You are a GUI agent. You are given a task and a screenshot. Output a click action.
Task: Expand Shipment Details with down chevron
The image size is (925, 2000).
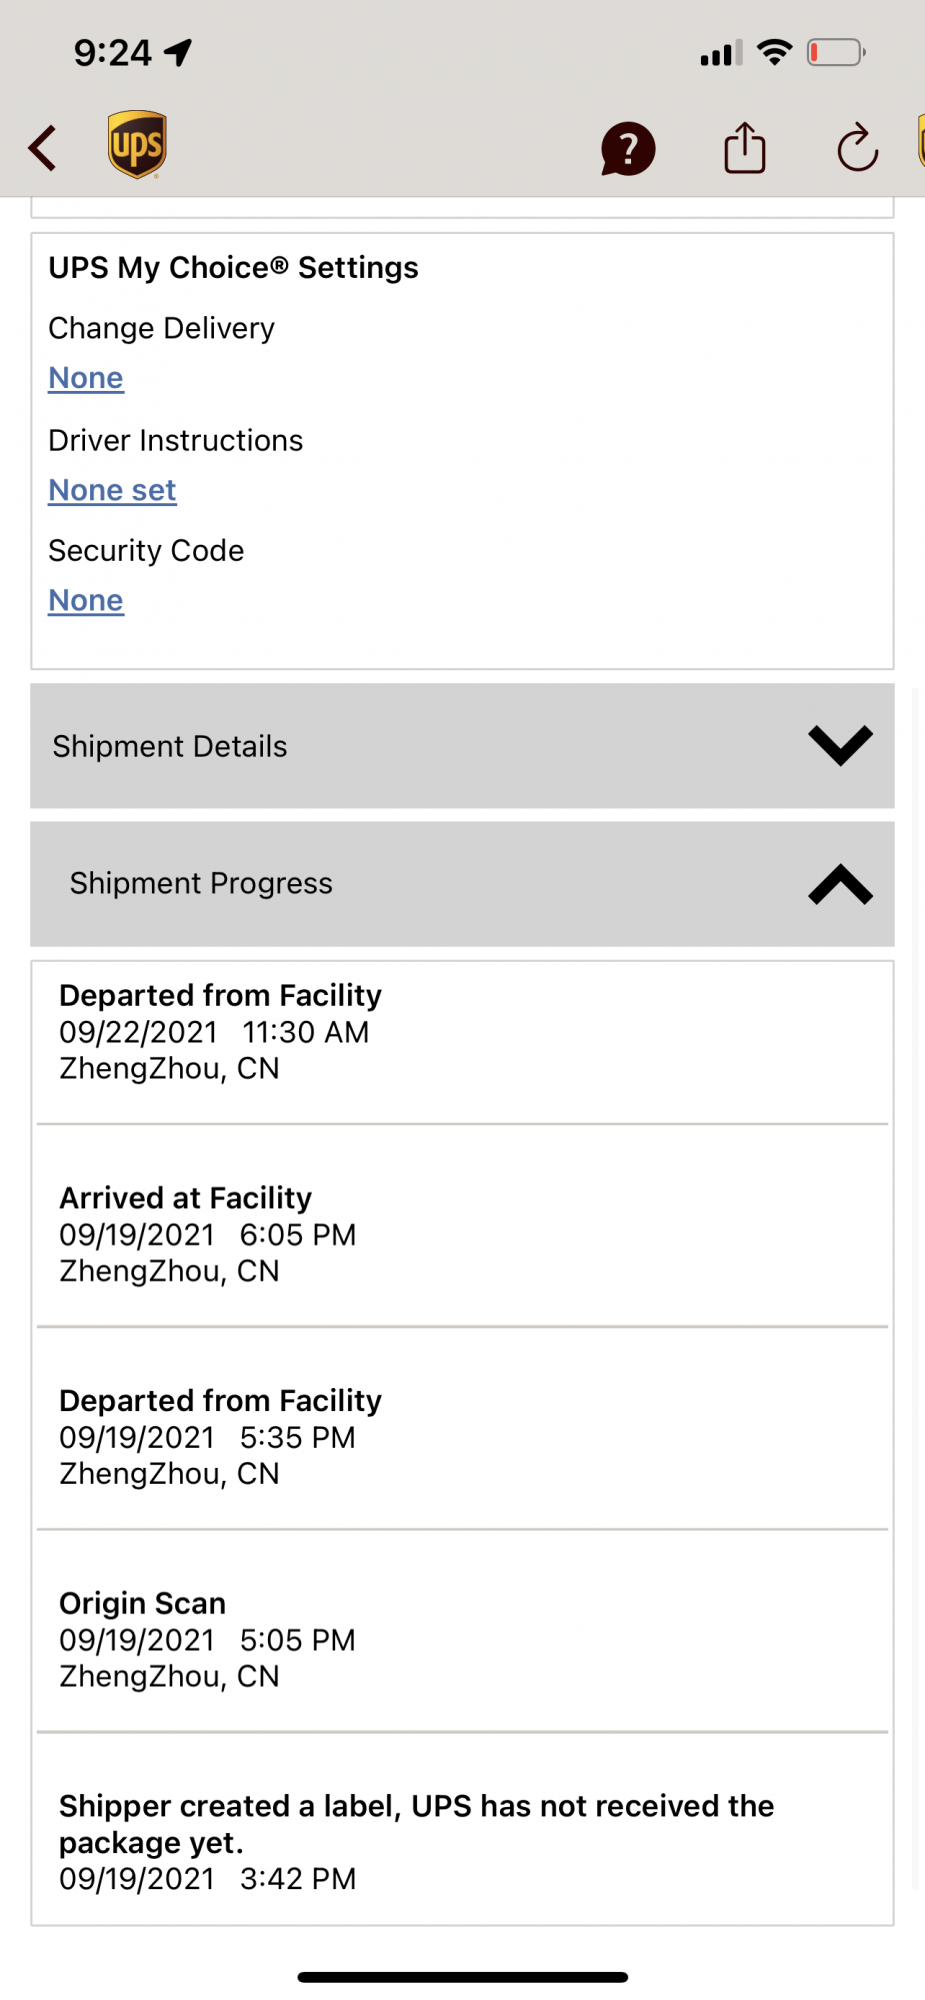(840, 745)
